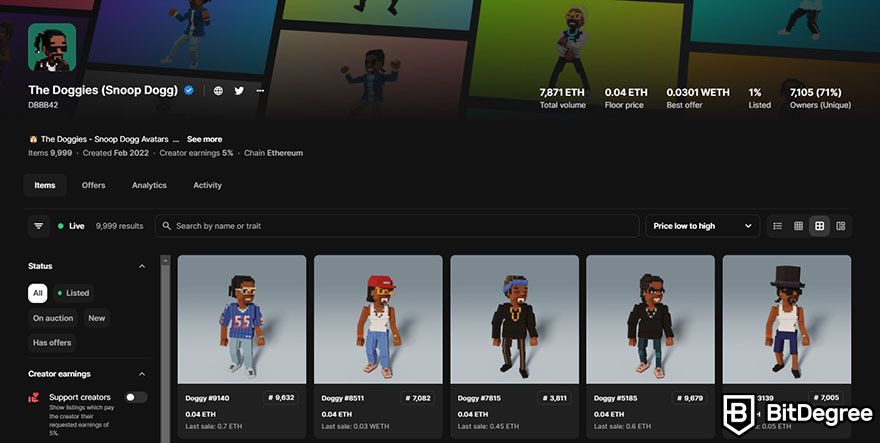Screen dimensions: 880x443
Task: Click the 7,105 (71%) Owners stat
Action: pyautogui.click(x=821, y=98)
